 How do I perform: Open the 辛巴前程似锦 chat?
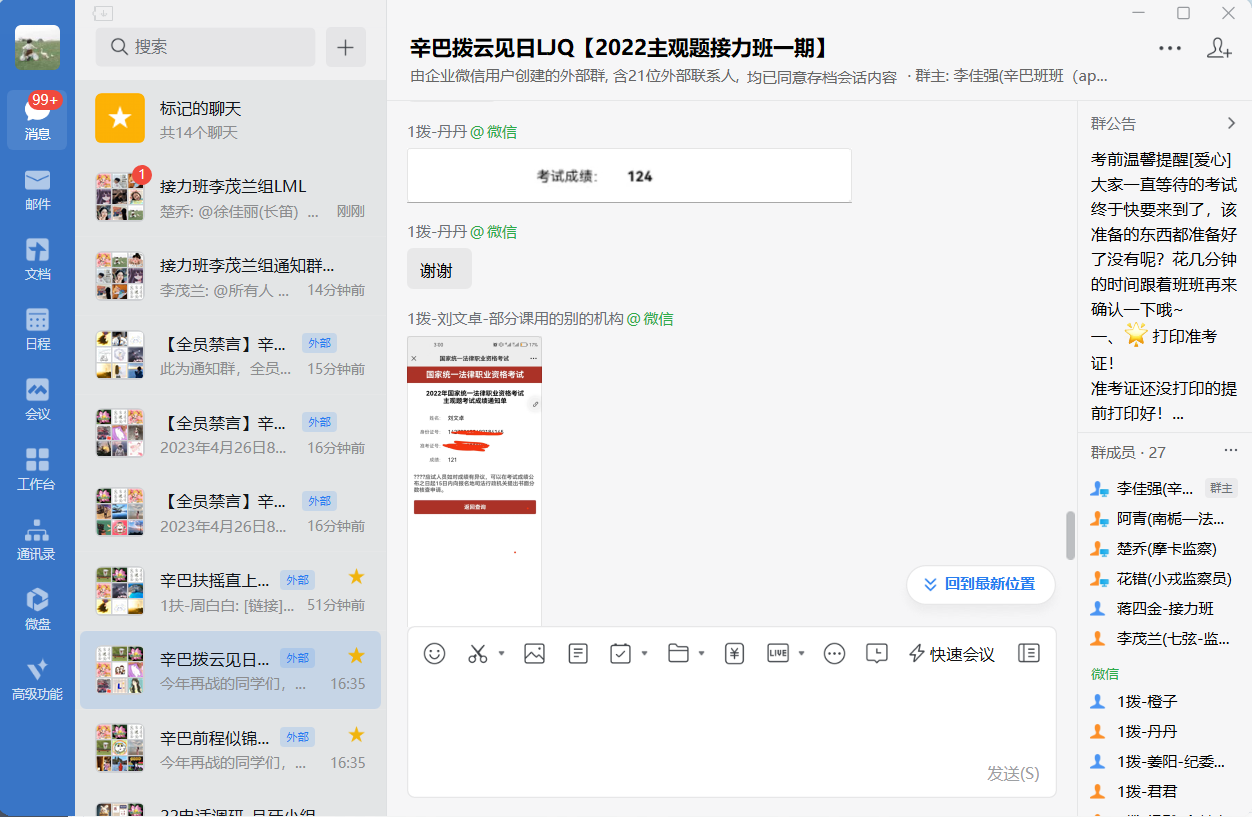click(x=230, y=749)
